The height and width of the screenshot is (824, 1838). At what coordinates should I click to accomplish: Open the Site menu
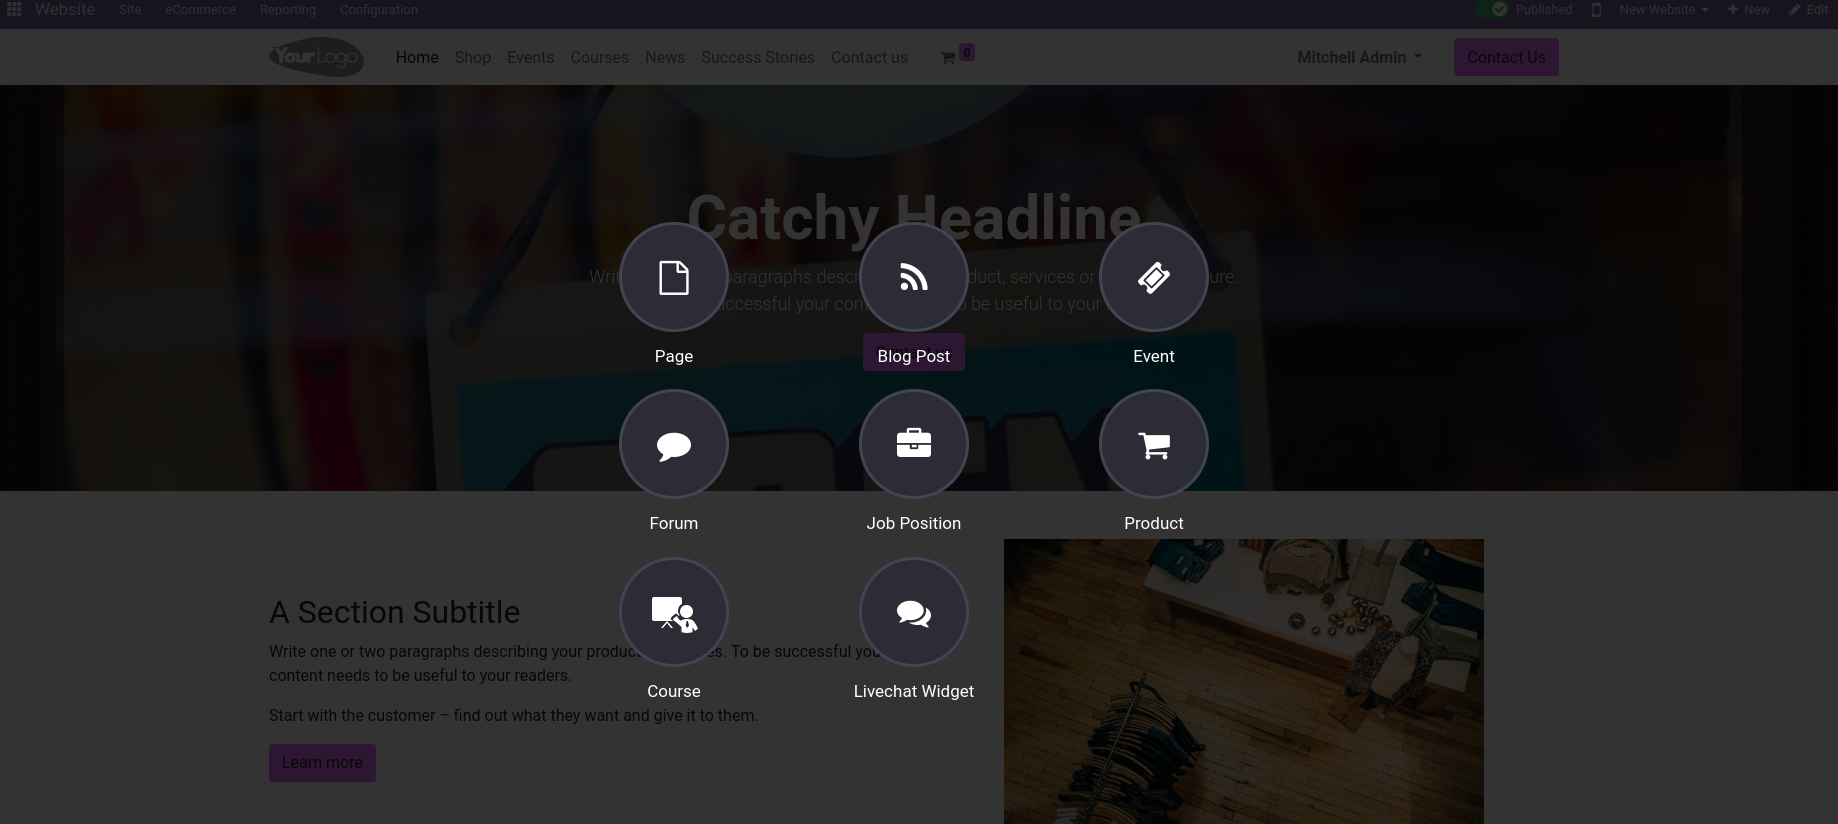click(130, 9)
